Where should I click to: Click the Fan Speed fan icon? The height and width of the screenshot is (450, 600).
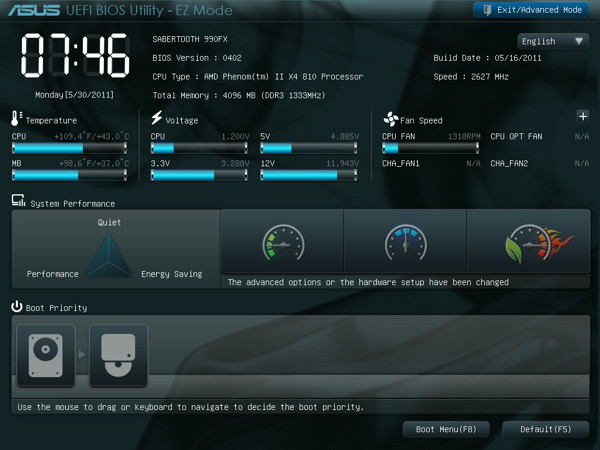click(x=391, y=119)
